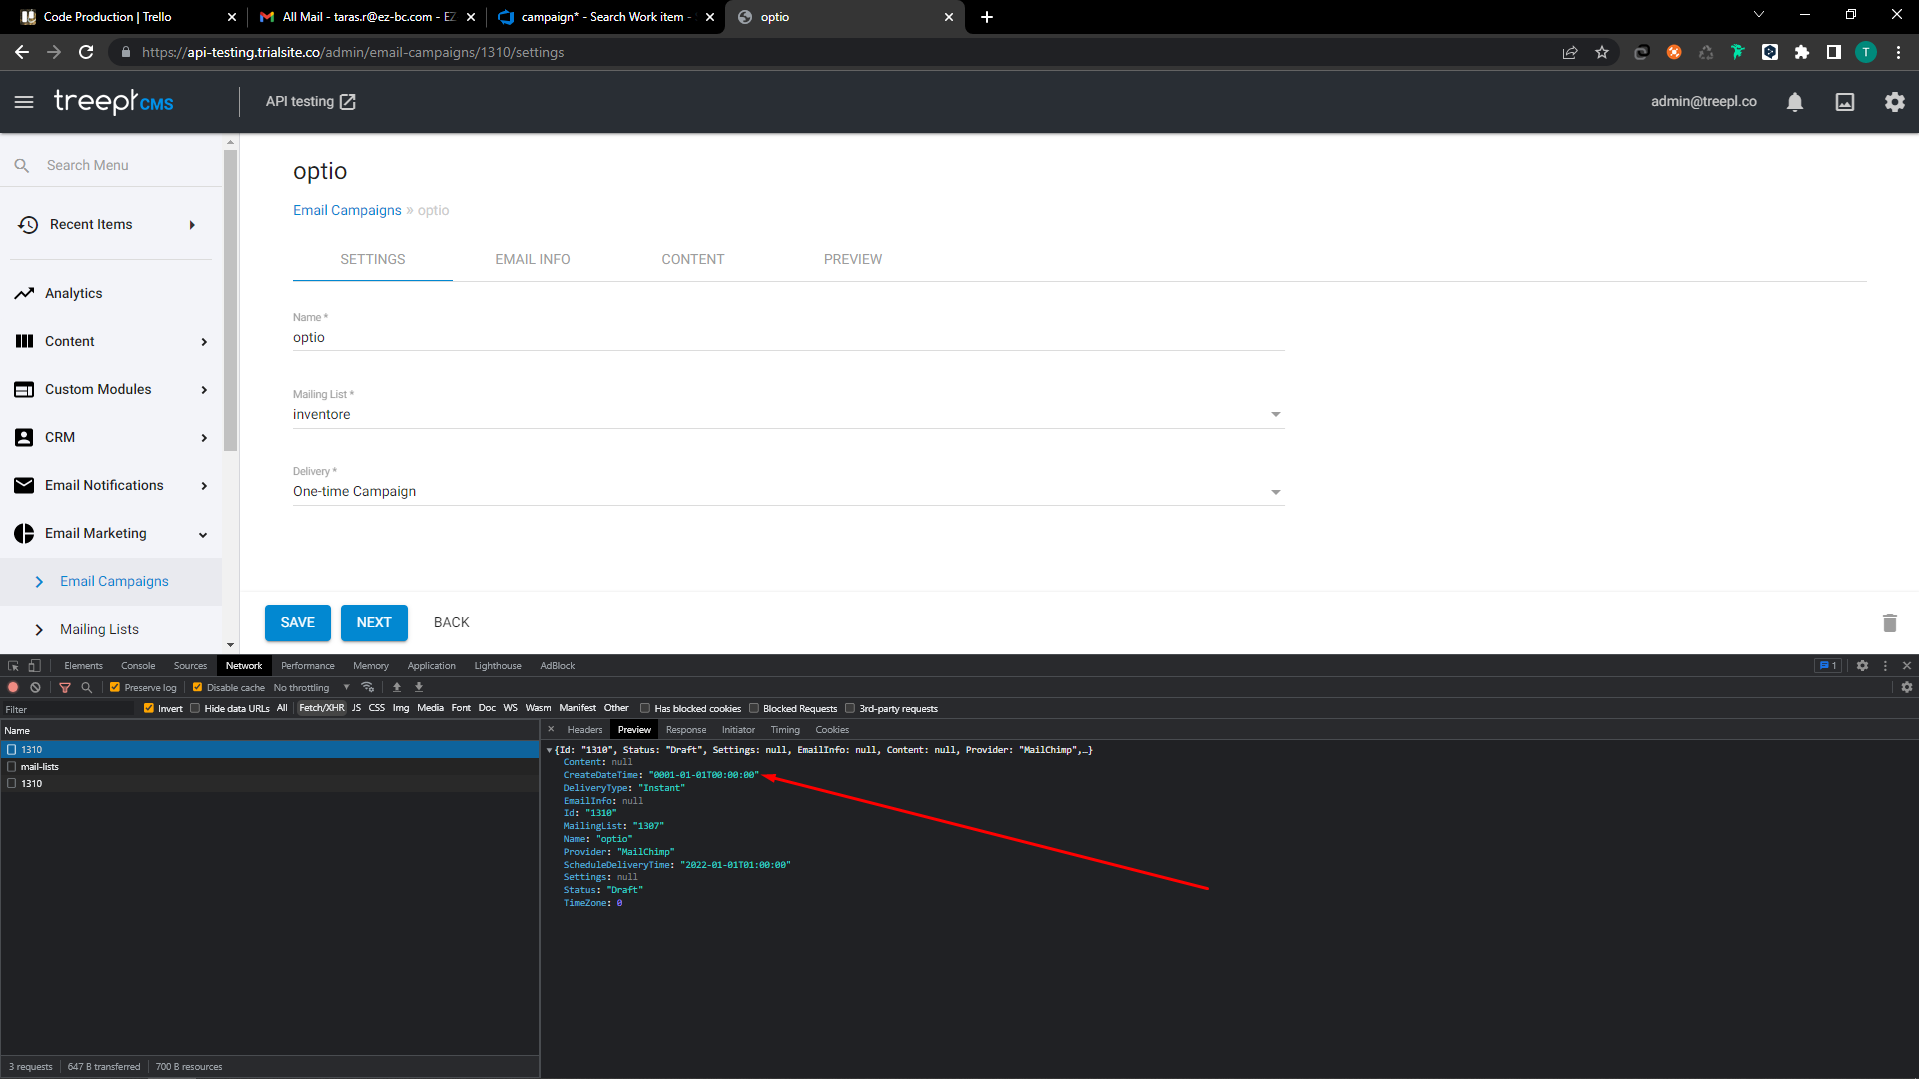
Task: Open the Chrome extensions puzzle icon
Action: [x=1802, y=52]
